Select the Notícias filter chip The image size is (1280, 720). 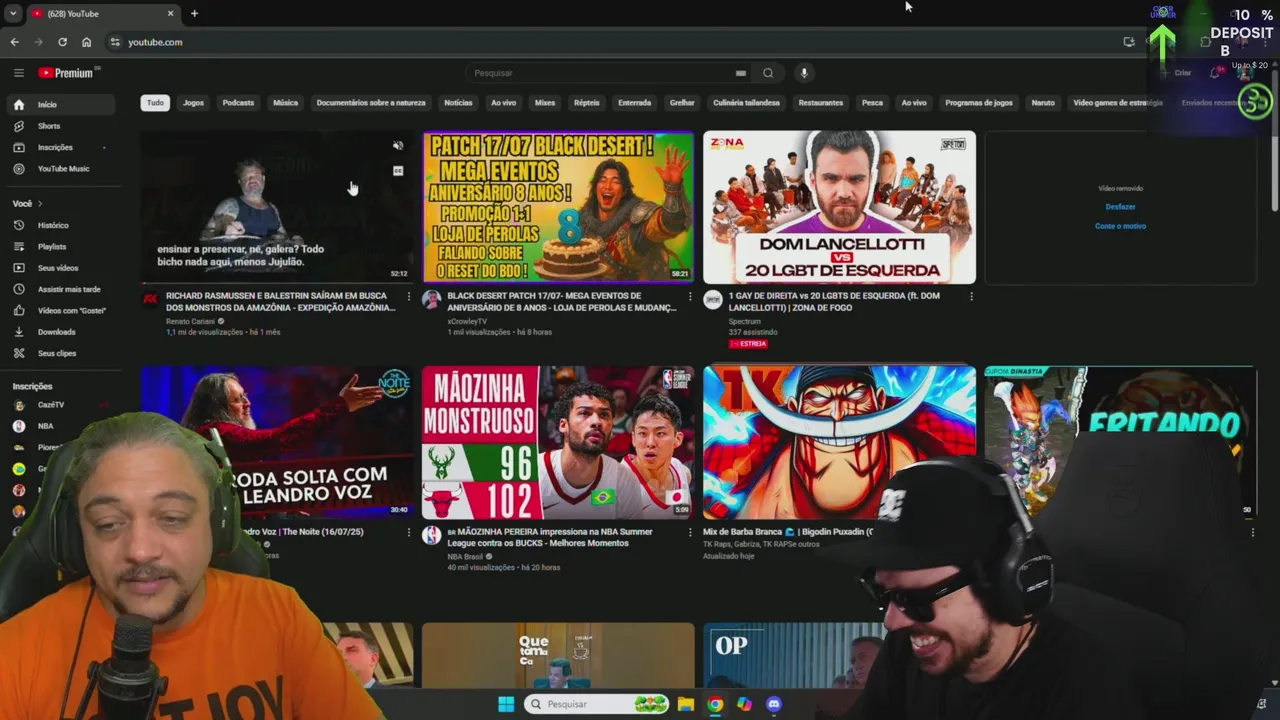pyautogui.click(x=458, y=102)
